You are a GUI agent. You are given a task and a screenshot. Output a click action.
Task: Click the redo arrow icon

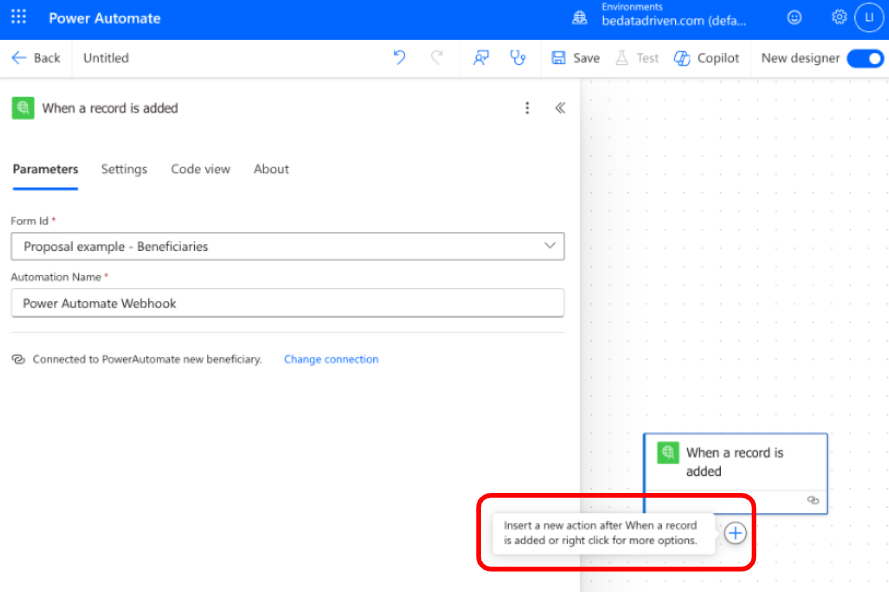[437, 57]
